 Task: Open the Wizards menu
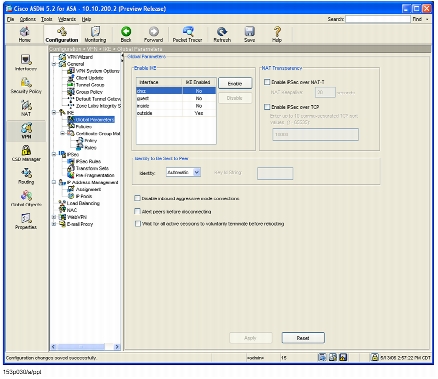(67, 19)
